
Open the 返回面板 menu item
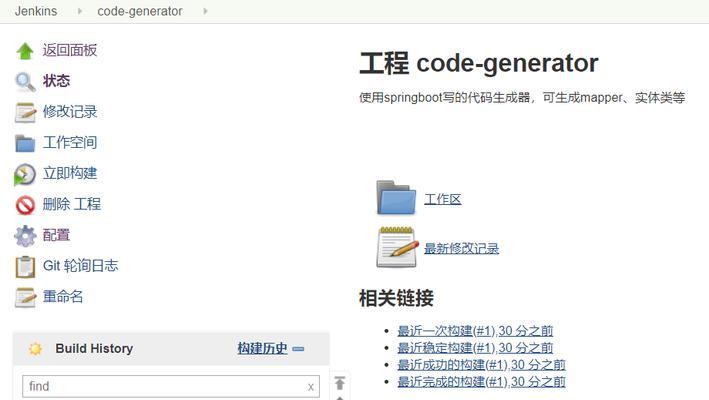(70, 50)
